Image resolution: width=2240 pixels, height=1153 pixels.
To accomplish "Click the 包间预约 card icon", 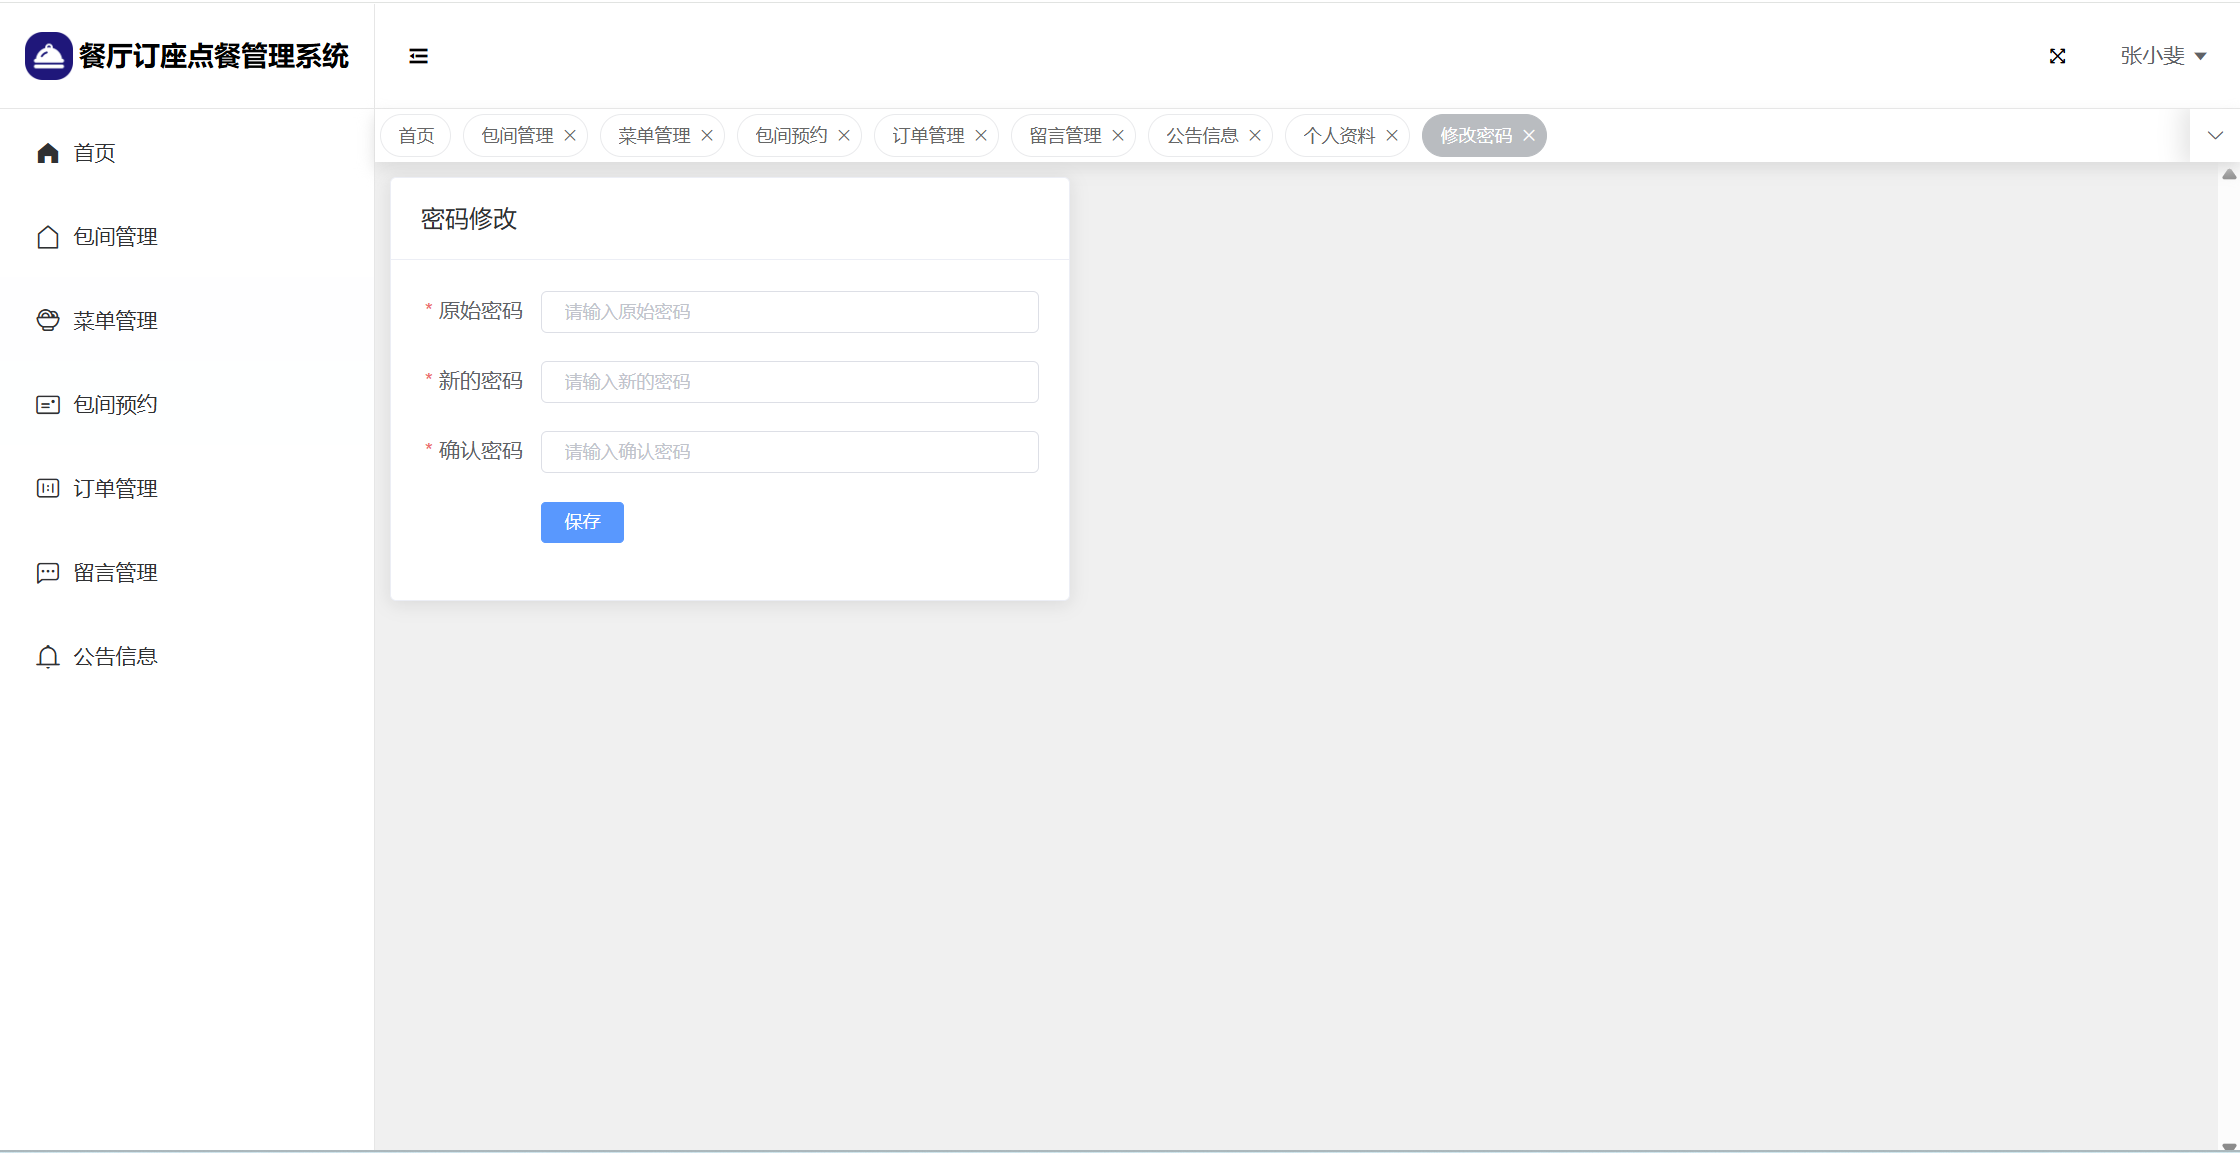I will [x=48, y=405].
